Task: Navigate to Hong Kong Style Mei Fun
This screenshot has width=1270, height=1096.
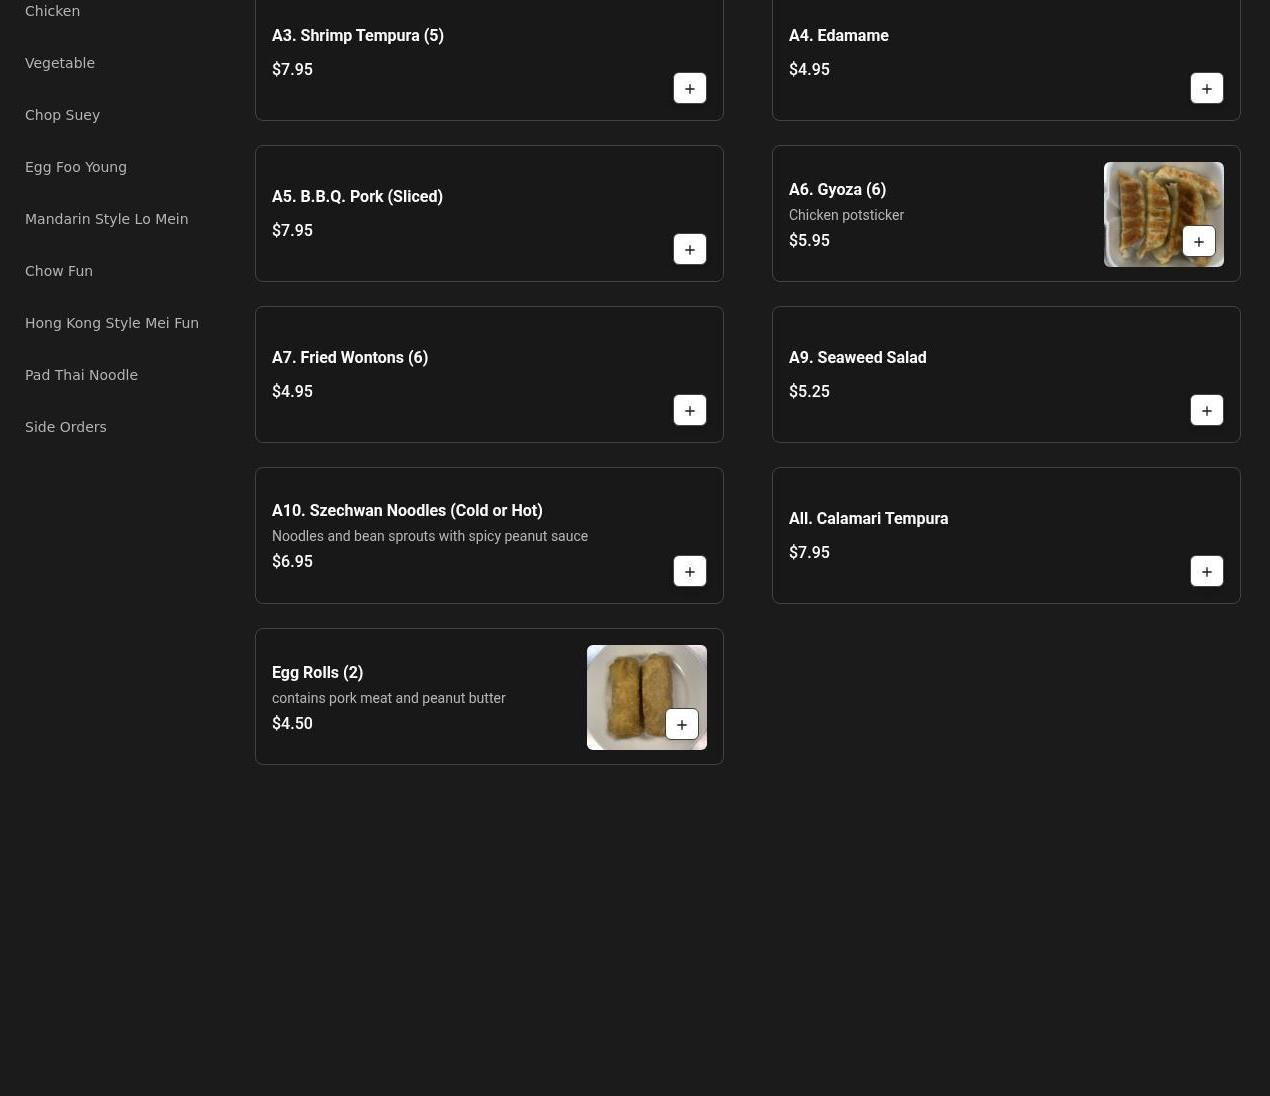Action: [112, 323]
